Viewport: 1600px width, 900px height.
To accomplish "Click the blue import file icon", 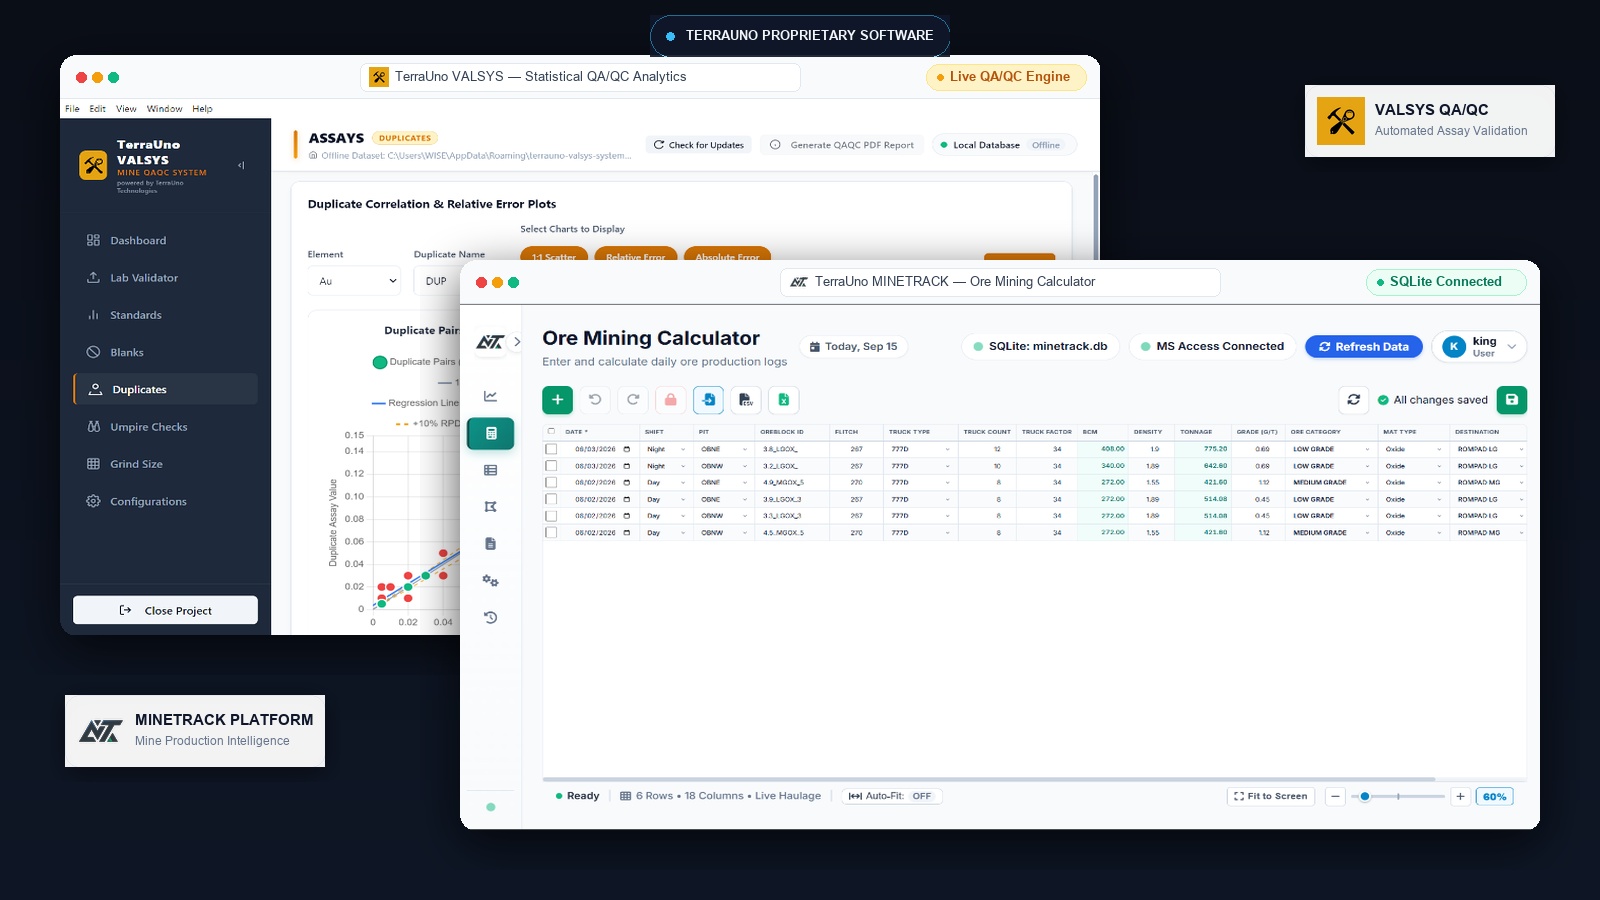I will coord(709,400).
